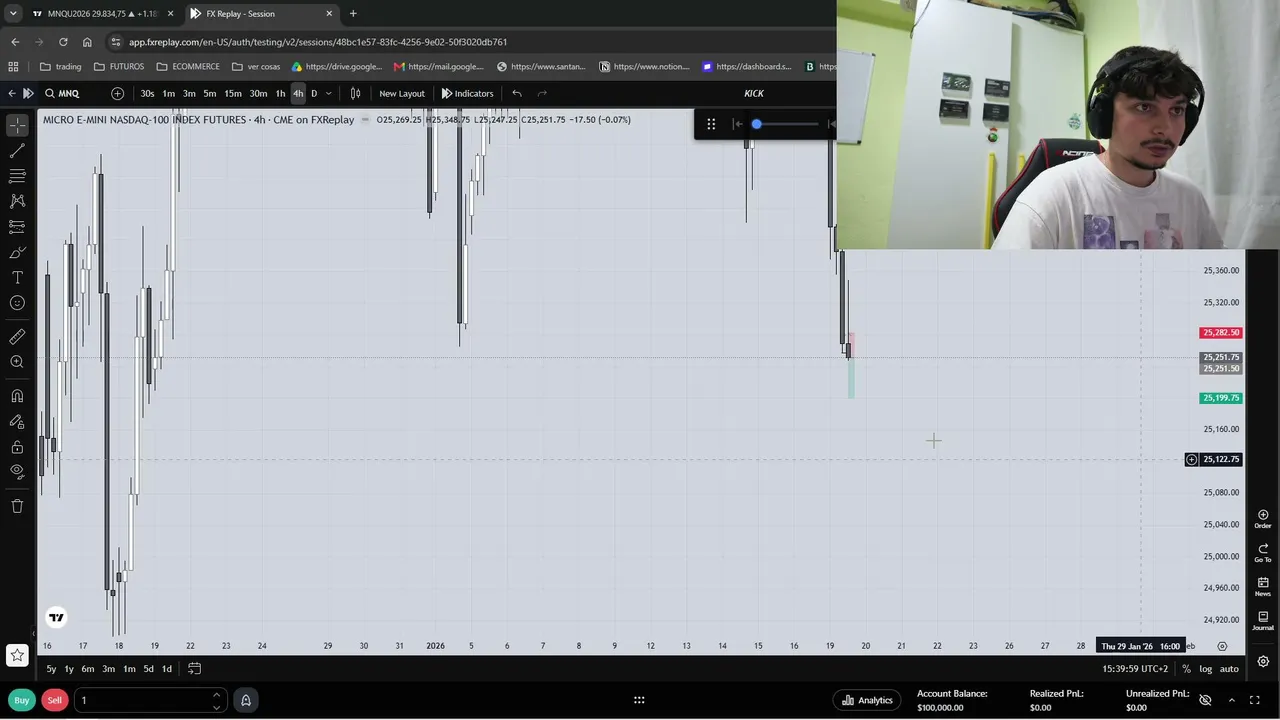1280x720 pixels.
Task: Open candlestick chart type selector
Action: coord(355,93)
